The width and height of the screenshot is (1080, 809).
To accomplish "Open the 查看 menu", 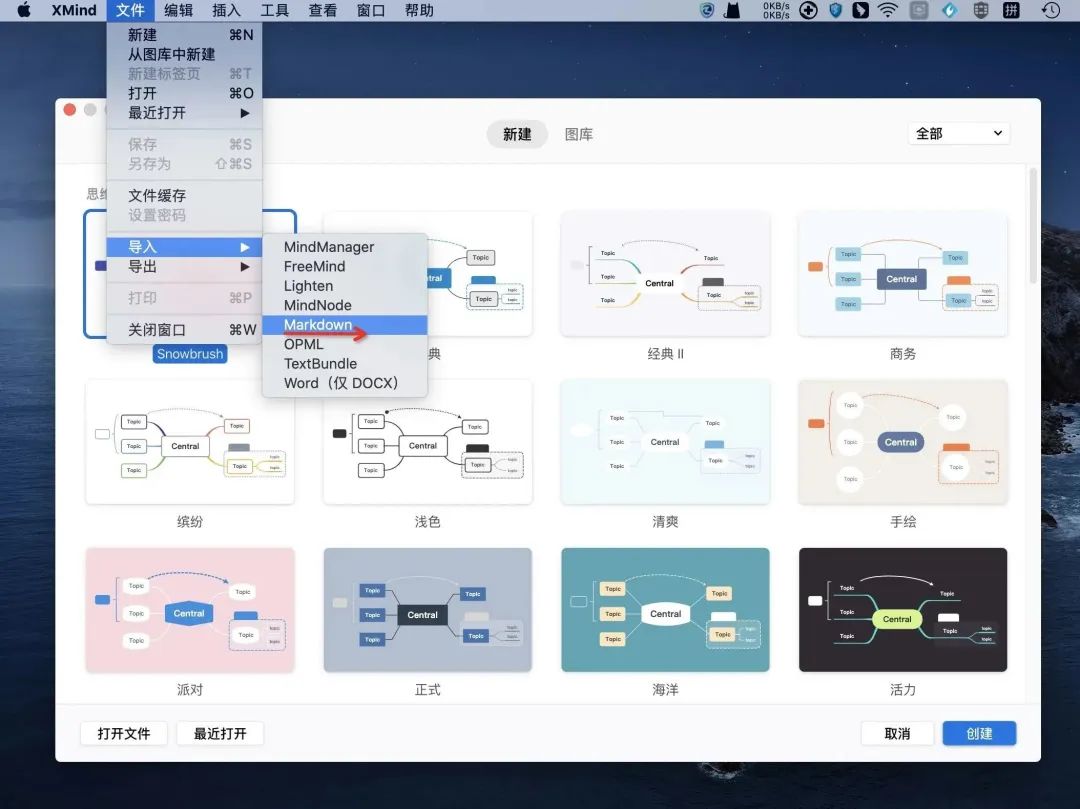I will 323,10.
